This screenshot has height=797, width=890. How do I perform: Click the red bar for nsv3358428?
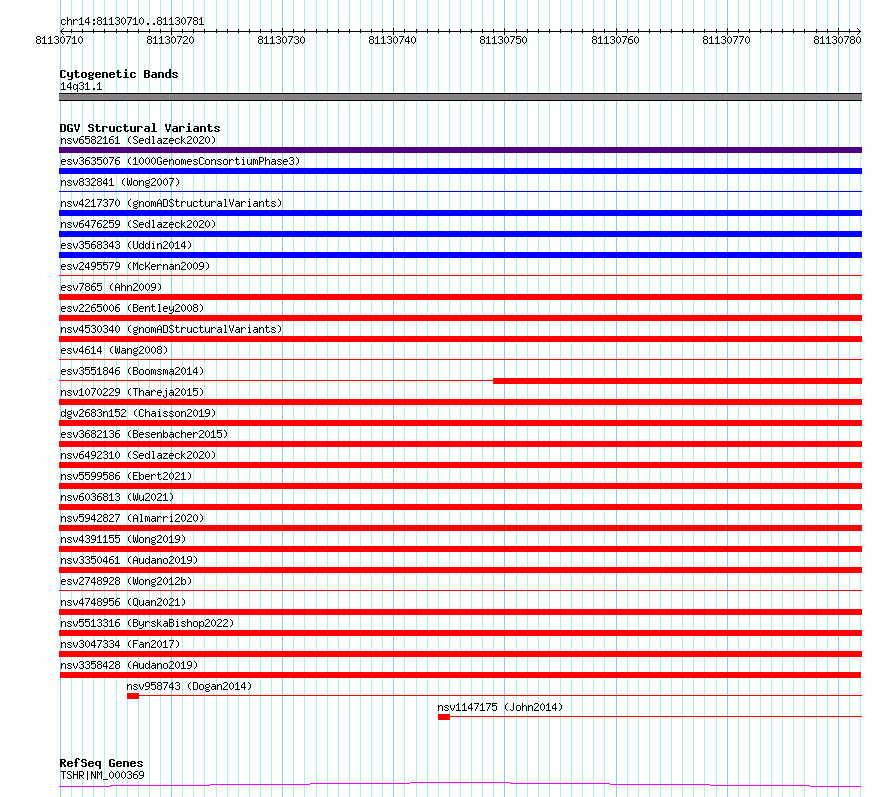tap(460, 675)
